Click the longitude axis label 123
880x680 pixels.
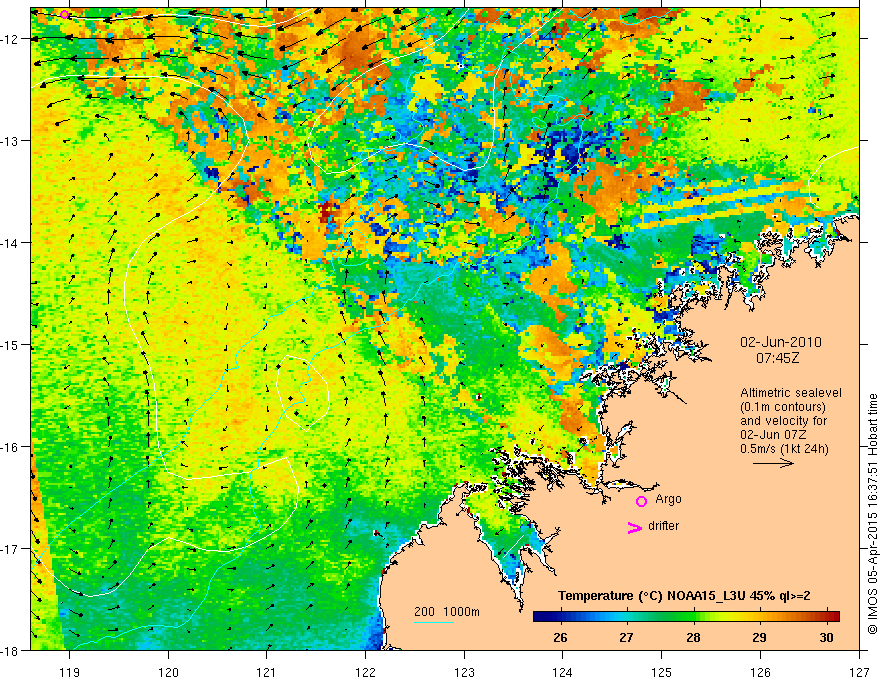coord(464,672)
